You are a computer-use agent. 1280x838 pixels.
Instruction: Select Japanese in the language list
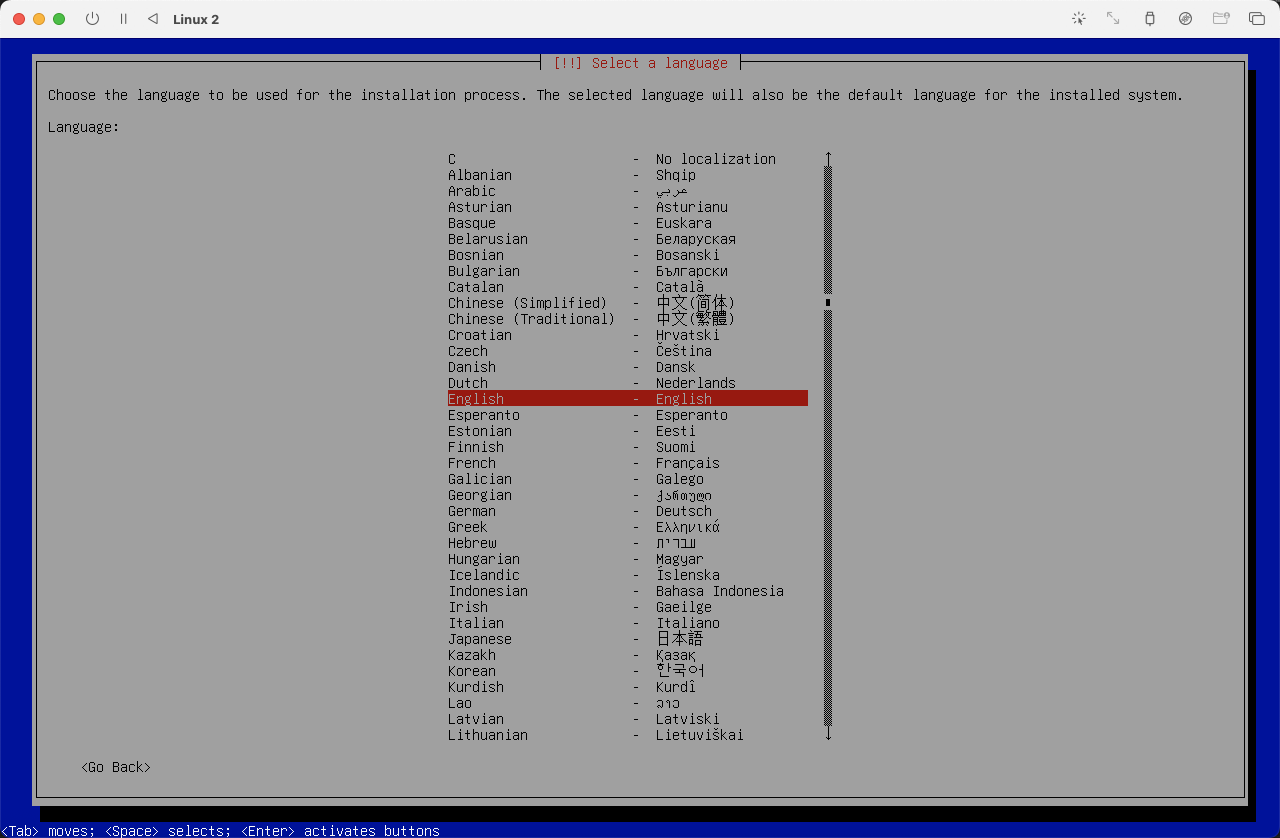click(480, 639)
